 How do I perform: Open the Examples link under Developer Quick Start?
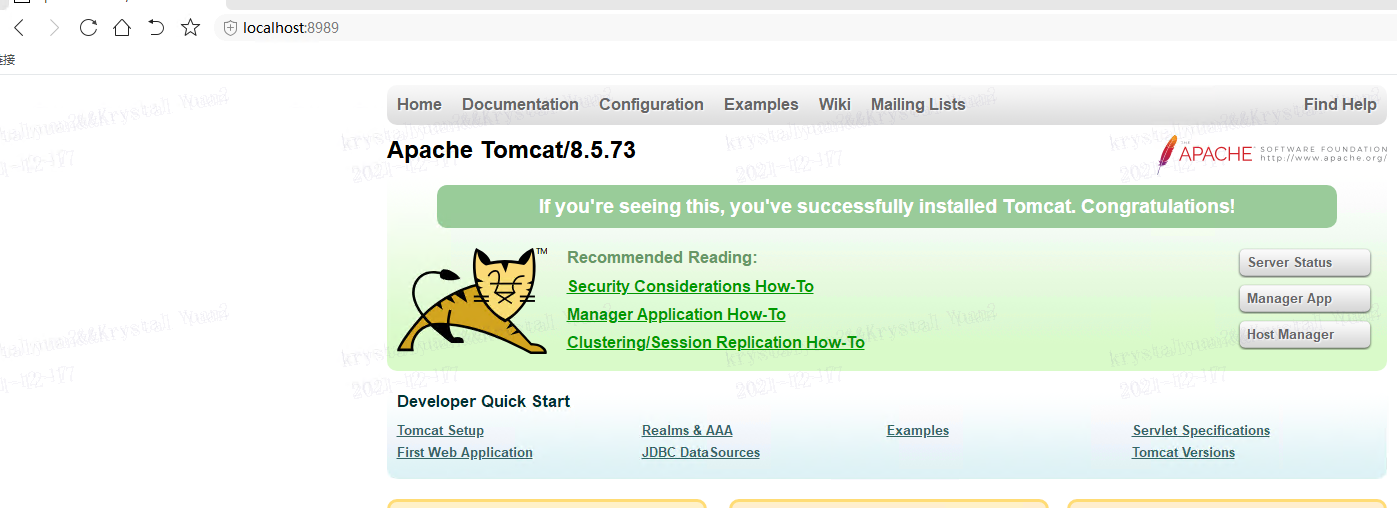click(x=918, y=430)
